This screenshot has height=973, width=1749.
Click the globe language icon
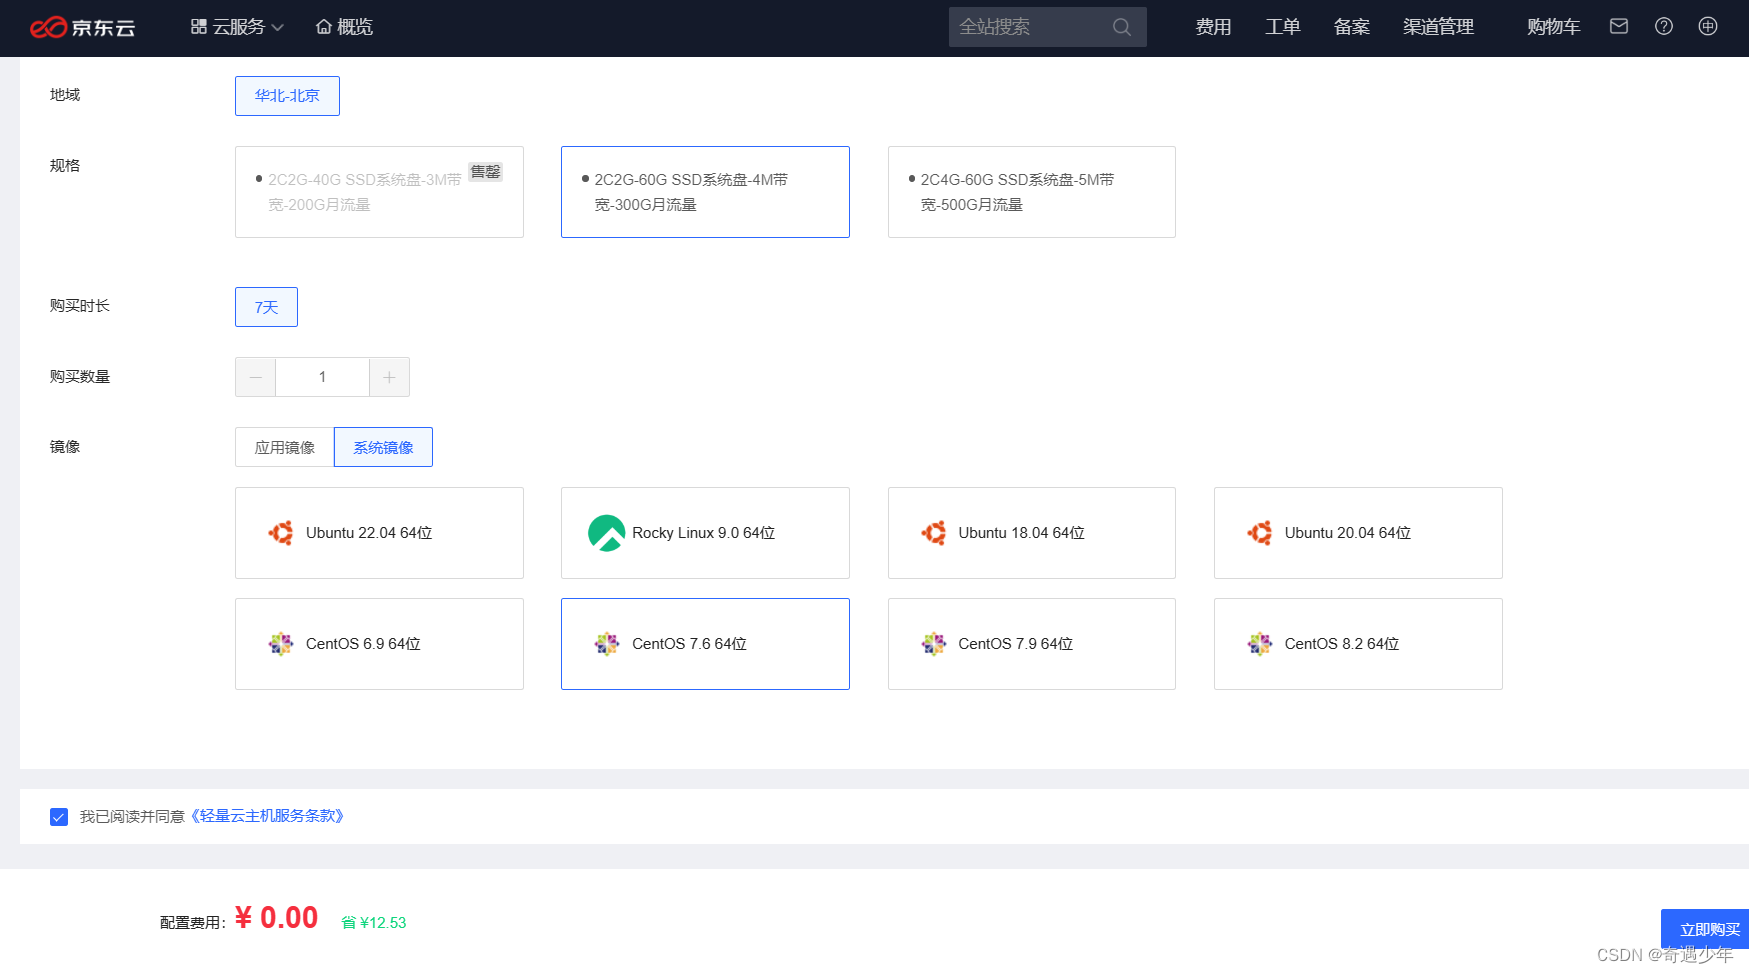click(x=1708, y=26)
